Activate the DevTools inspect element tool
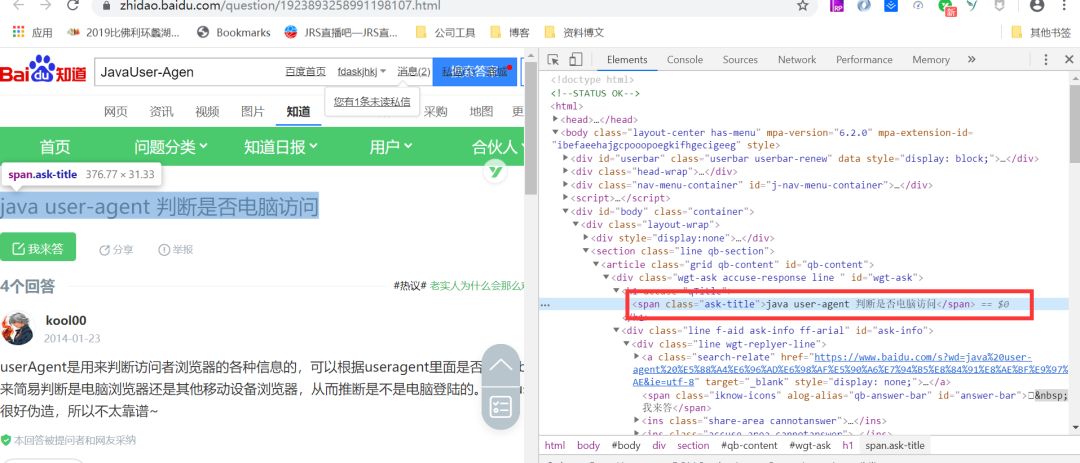Viewport: 1080px width, 463px height. coord(553,60)
